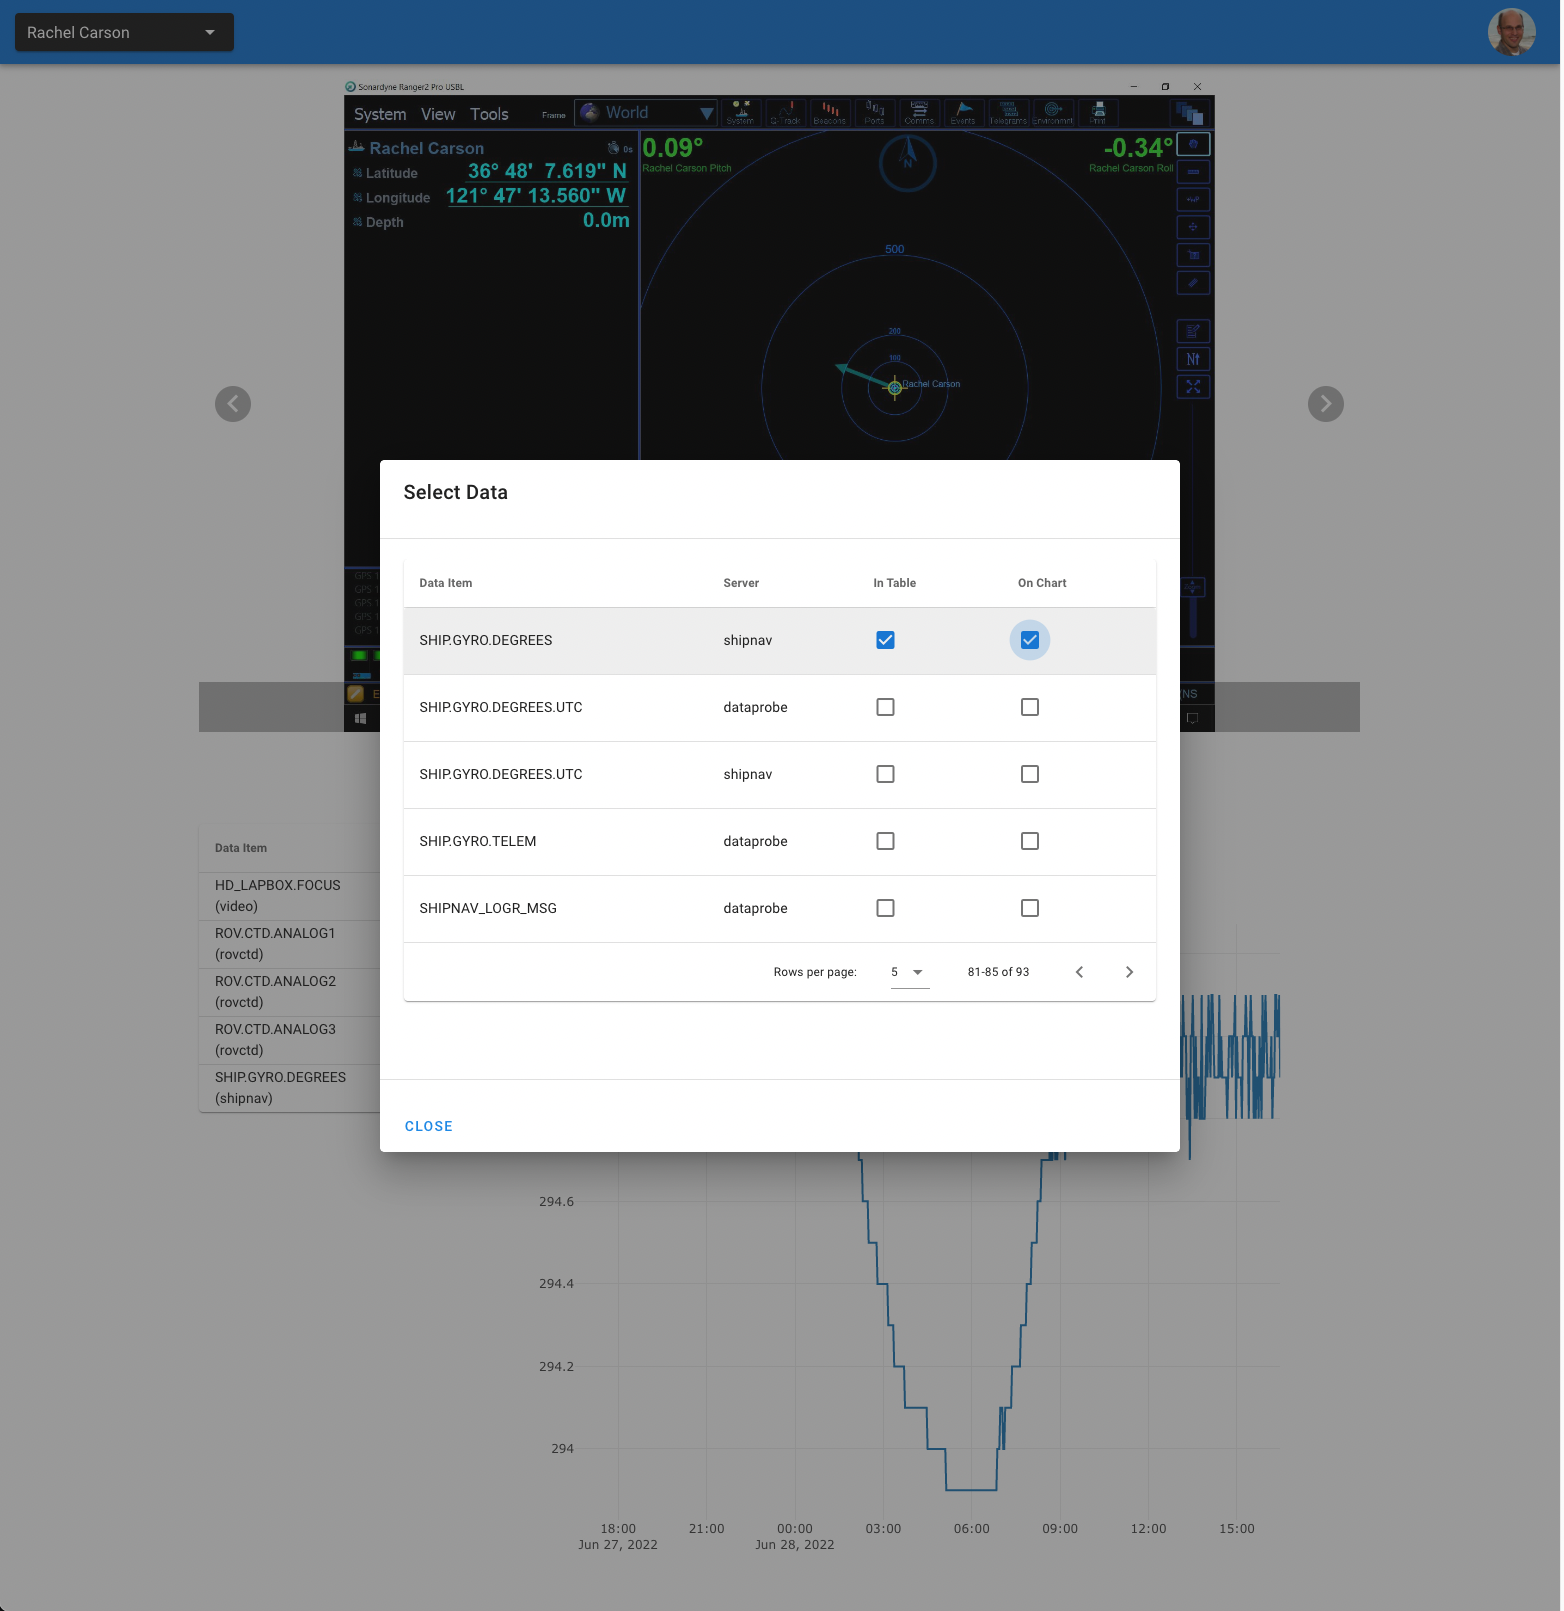
Task: Click SHIP.GYRO.TELEM row name
Action: pyautogui.click(x=478, y=841)
